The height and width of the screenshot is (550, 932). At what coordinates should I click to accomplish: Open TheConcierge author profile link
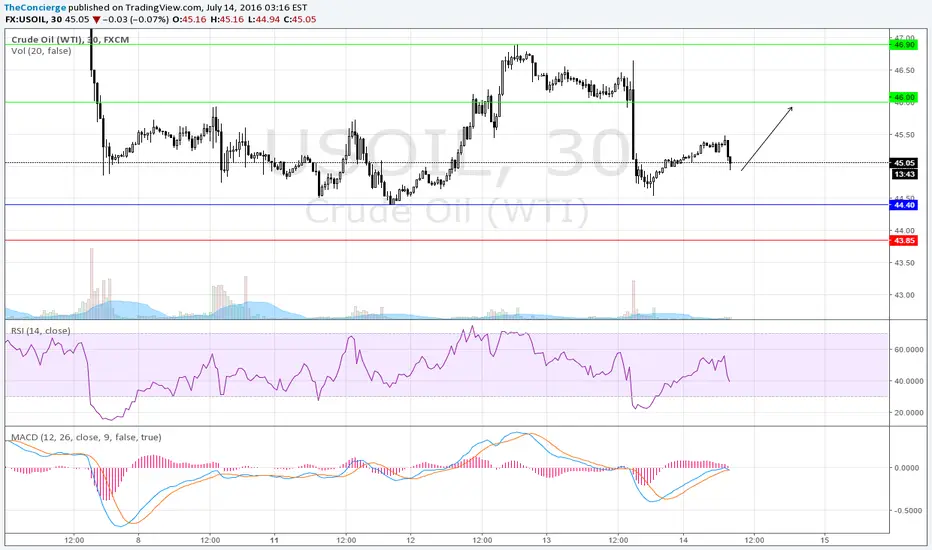point(35,8)
